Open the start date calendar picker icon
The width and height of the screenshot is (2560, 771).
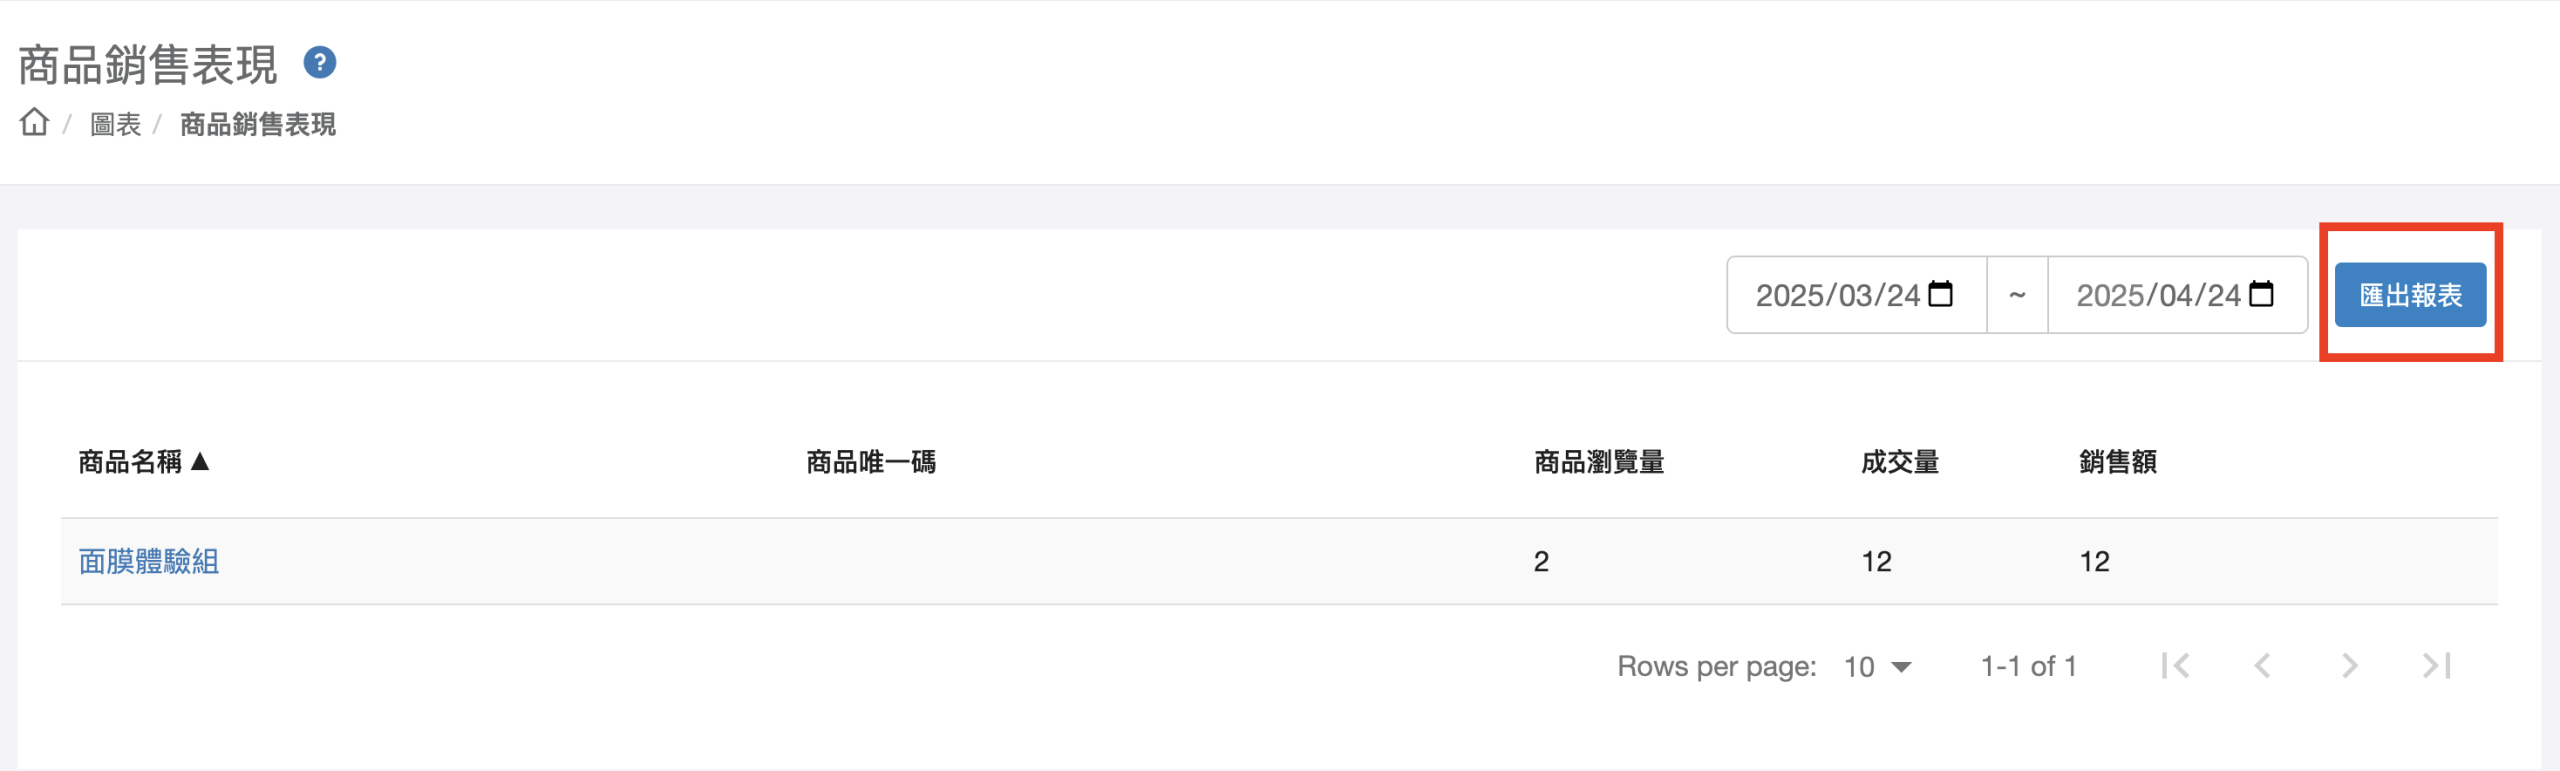1940,294
